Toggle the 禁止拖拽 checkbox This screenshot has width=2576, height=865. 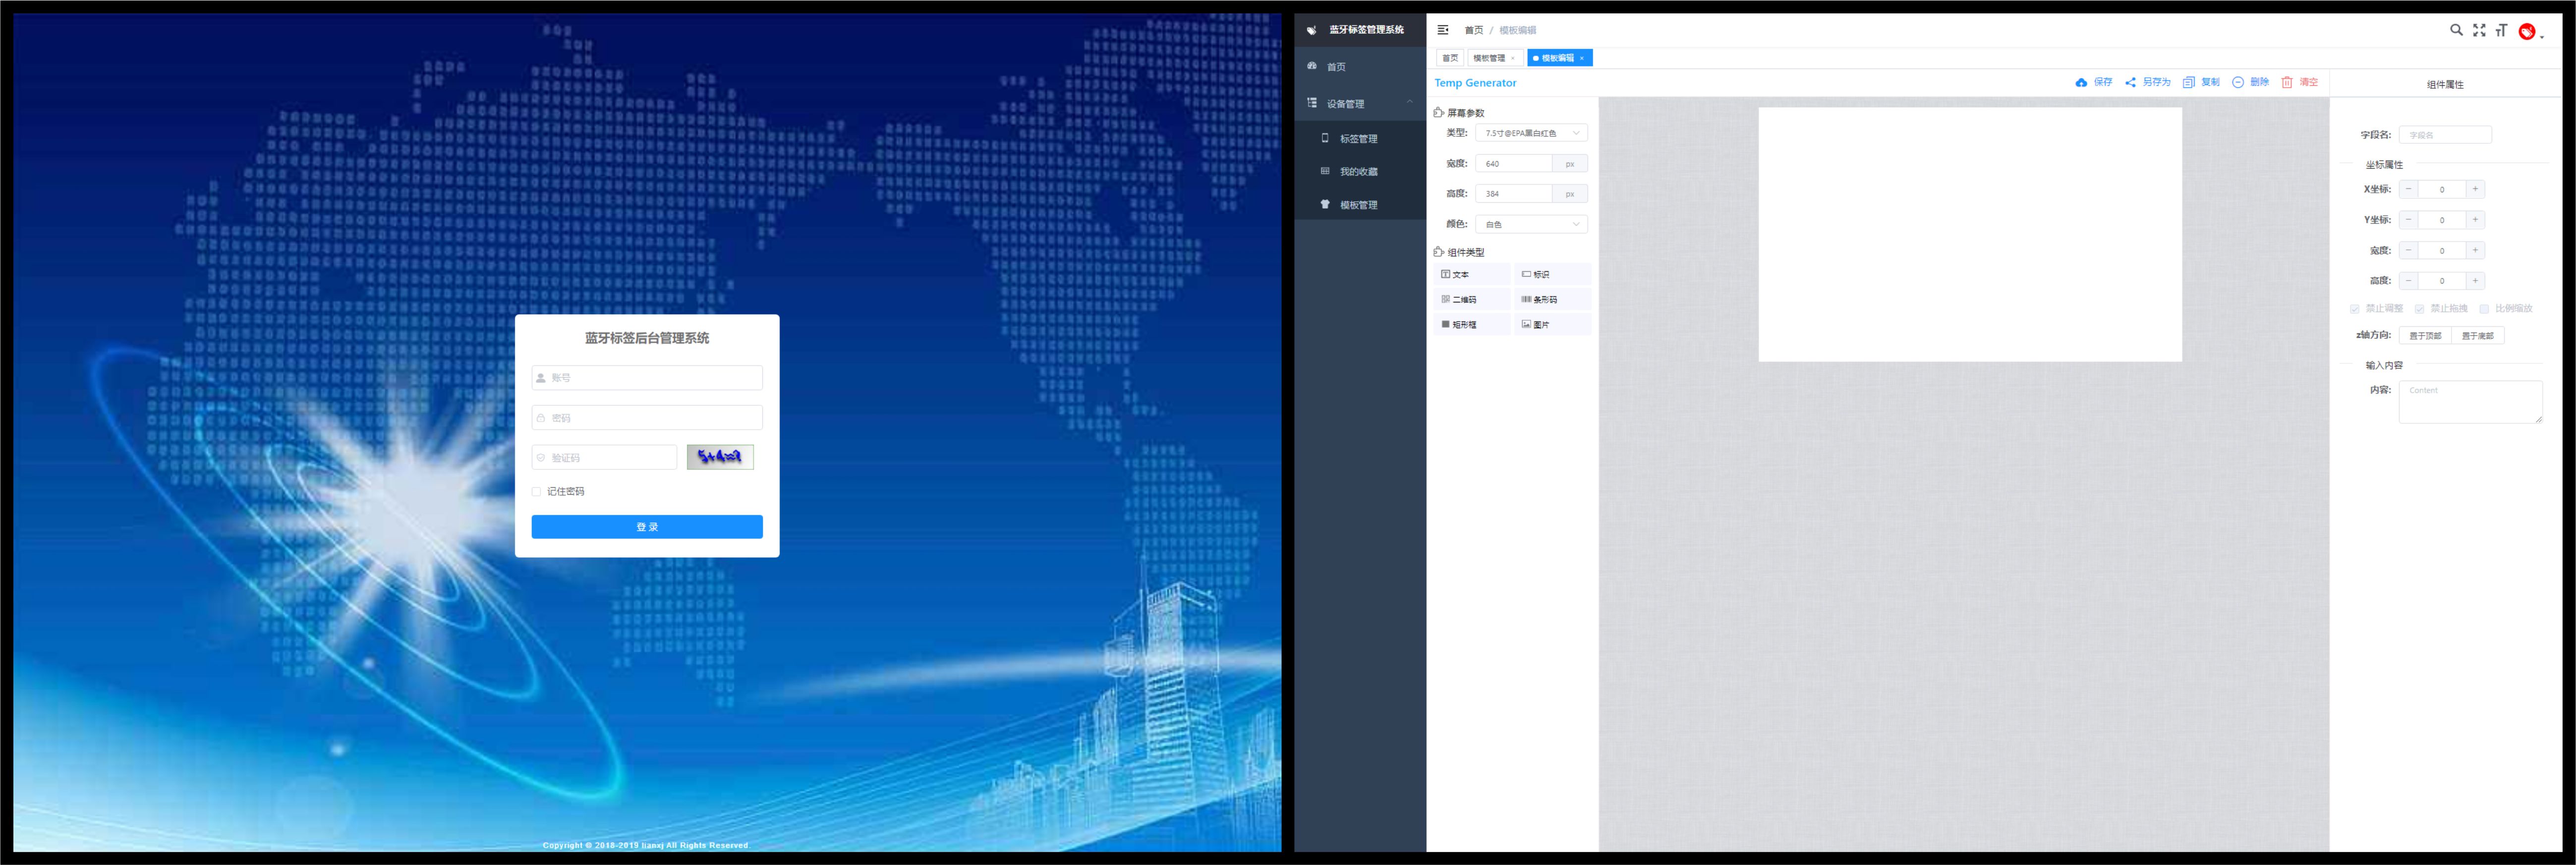pos(2420,309)
